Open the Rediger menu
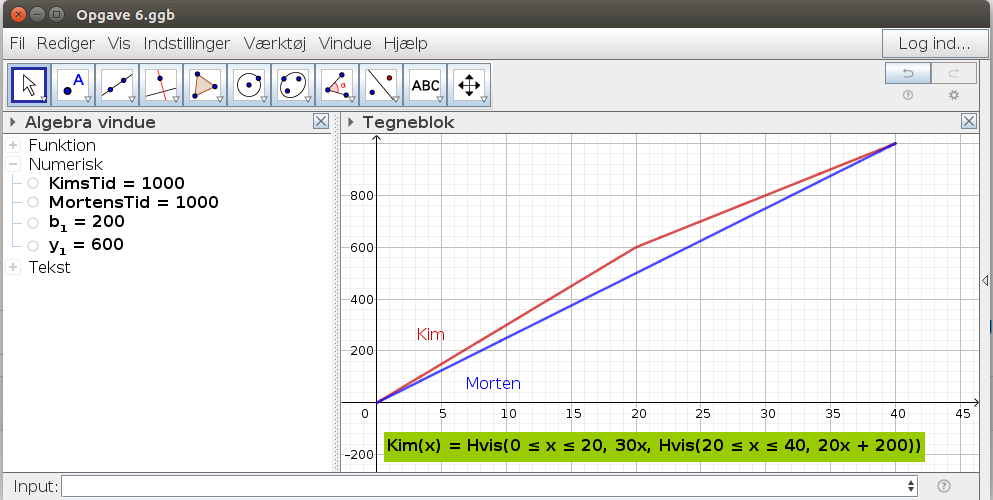Image resolution: width=993 pixels, height=500 pixels. click(66, 44)
